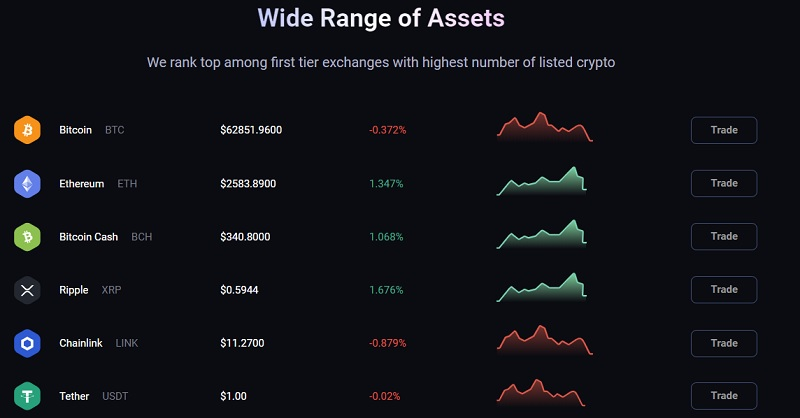Click the Ripple XRP icon
This screenshot has height=418, width=800.
point(27,290)
